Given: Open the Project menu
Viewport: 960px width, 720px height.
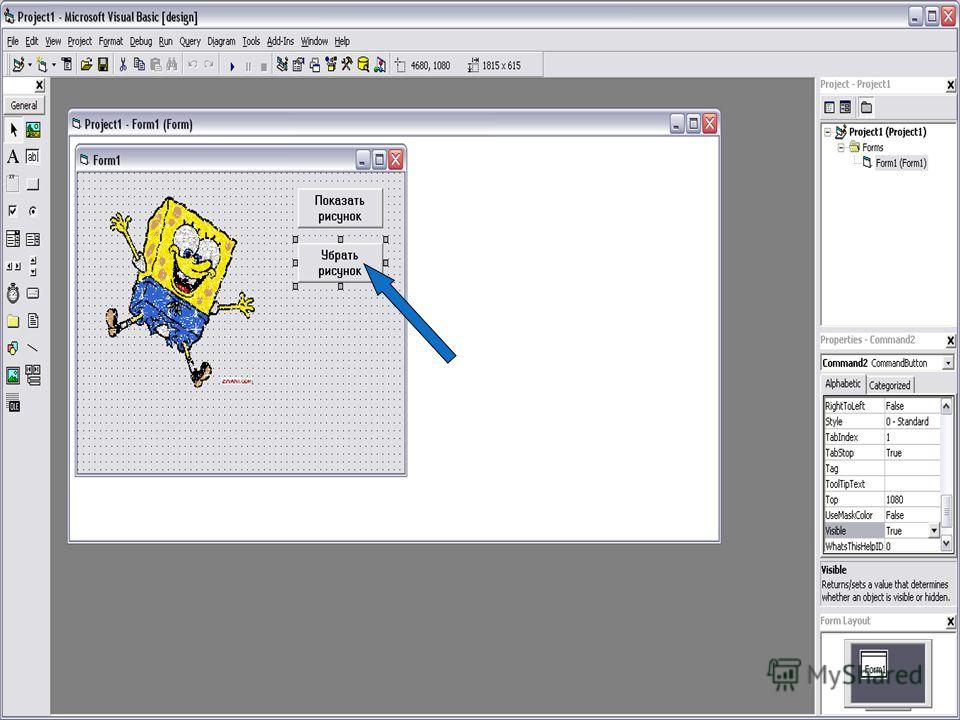Looking at the screenshot, I should (x=80, y=42).
